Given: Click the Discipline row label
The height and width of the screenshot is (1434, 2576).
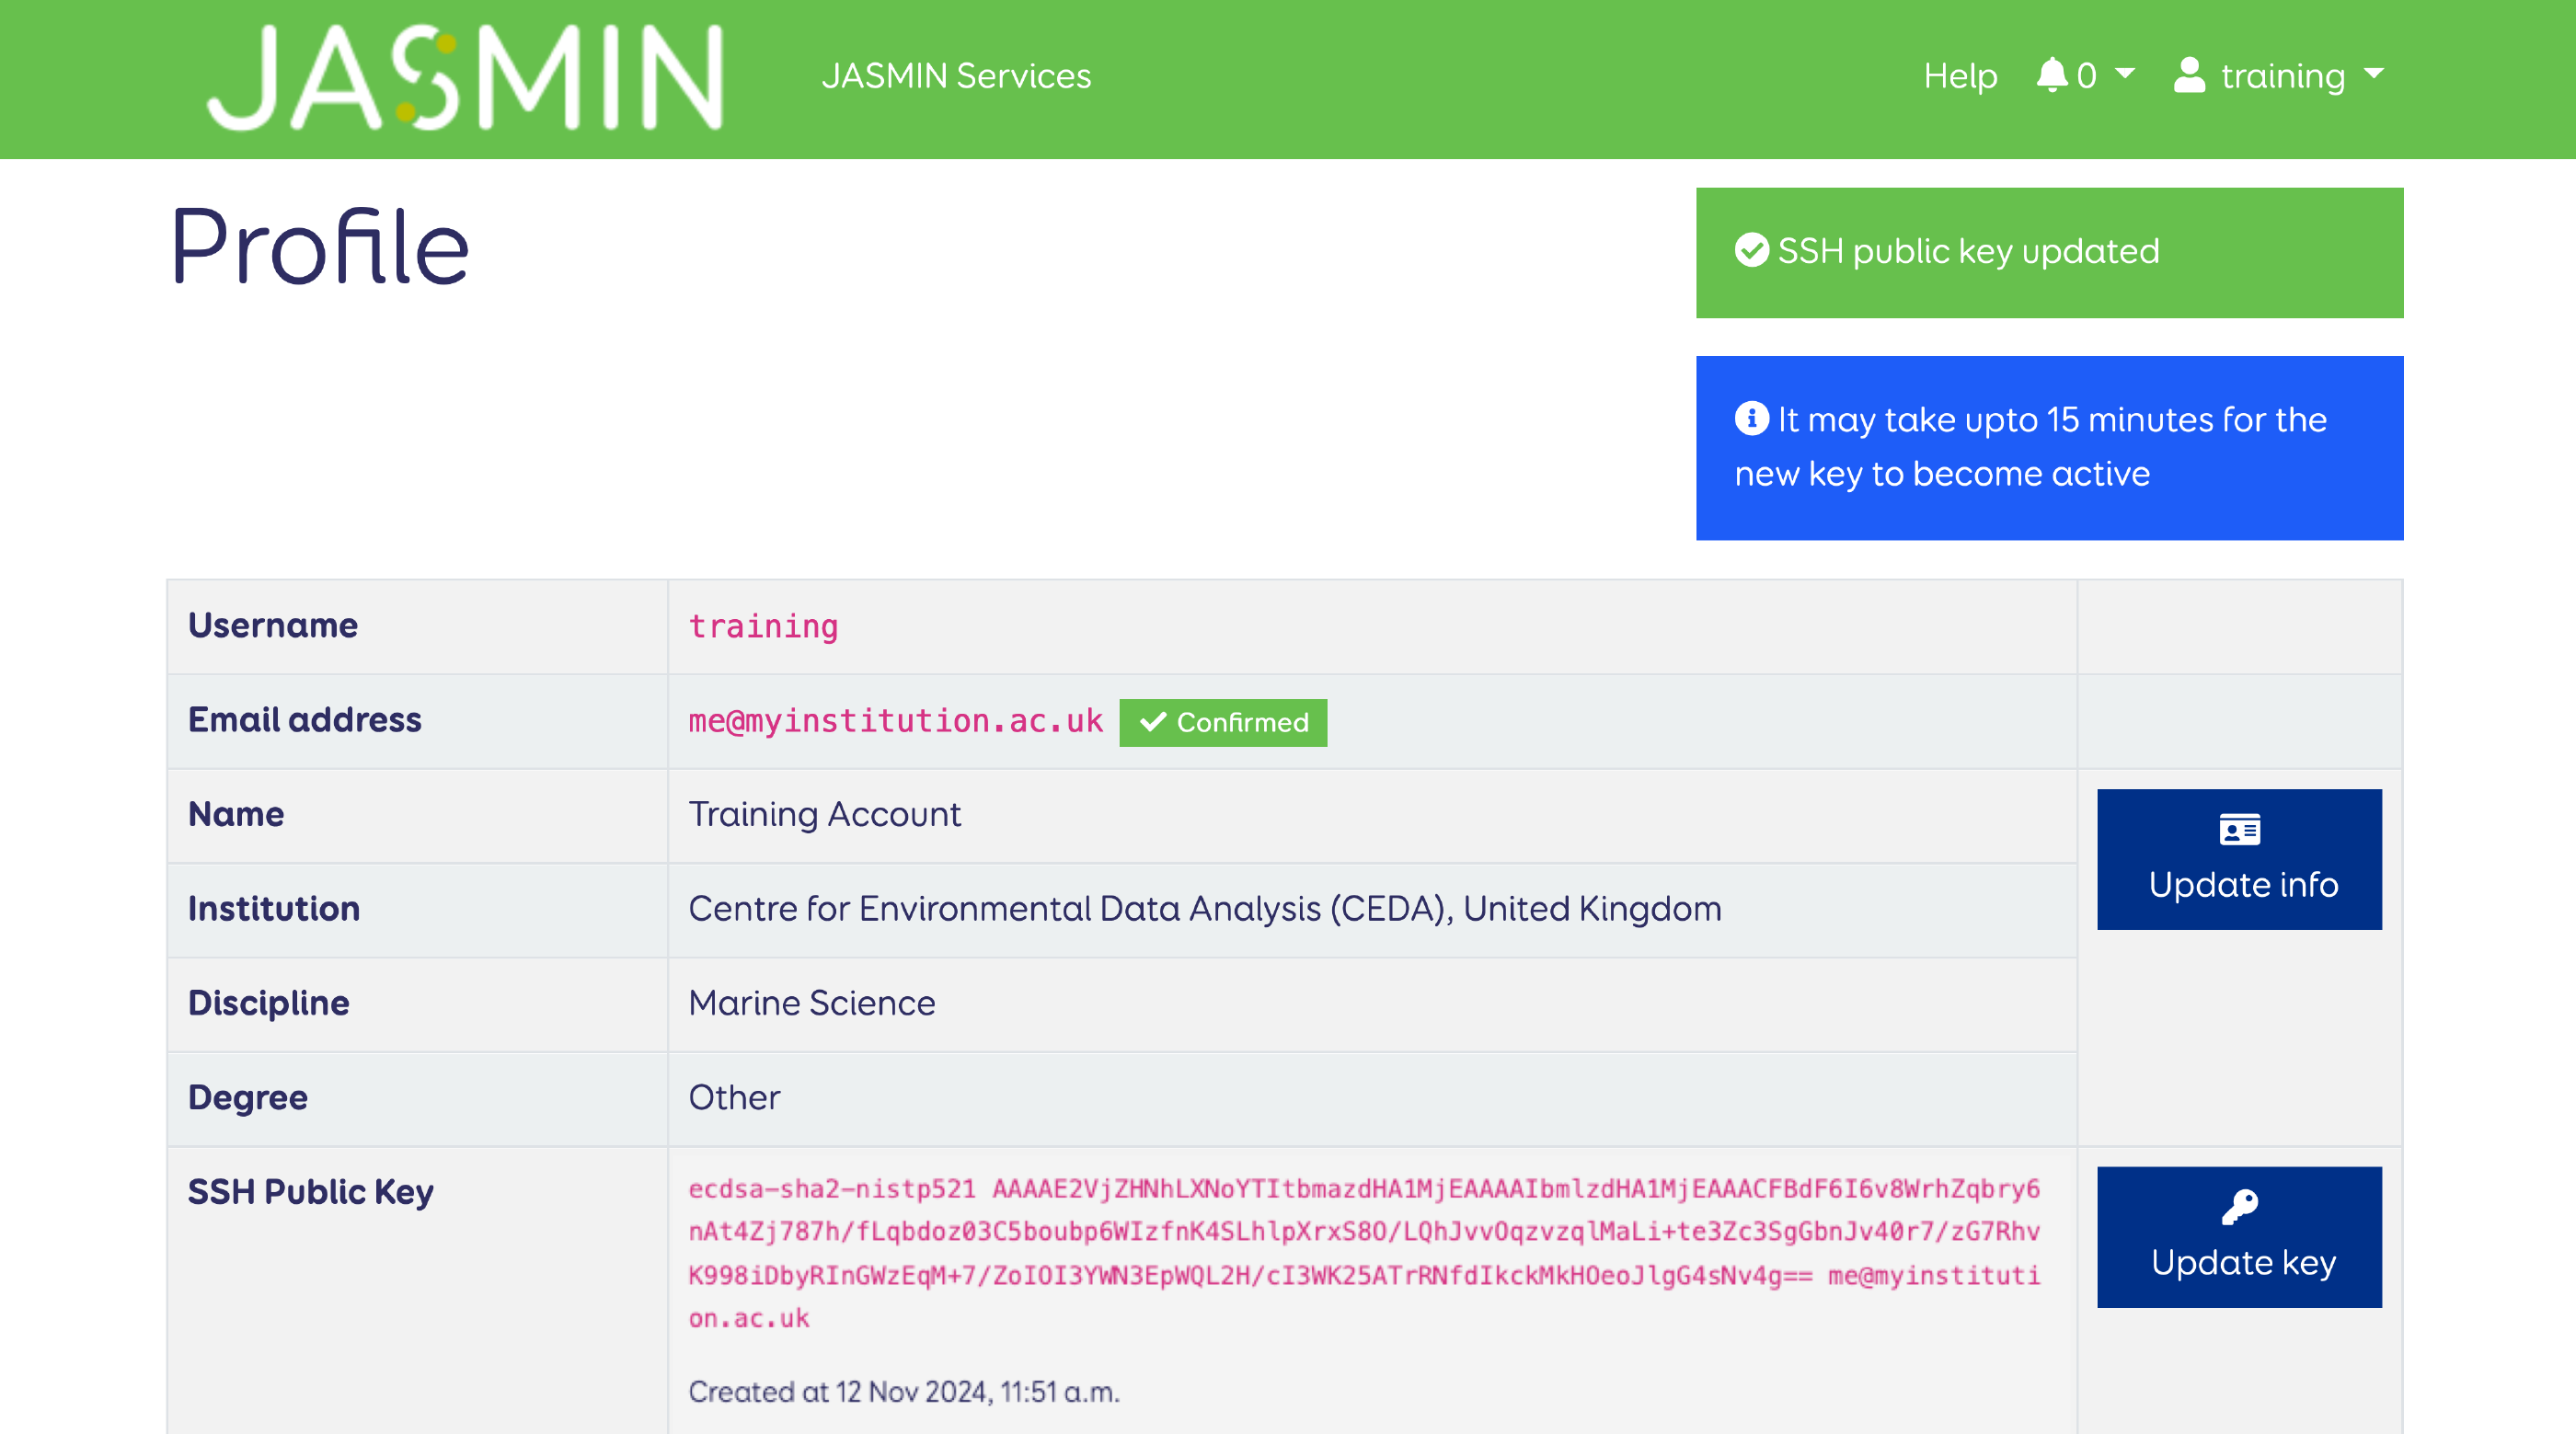Looking at the screenshot, I should tap(268, 1003).
